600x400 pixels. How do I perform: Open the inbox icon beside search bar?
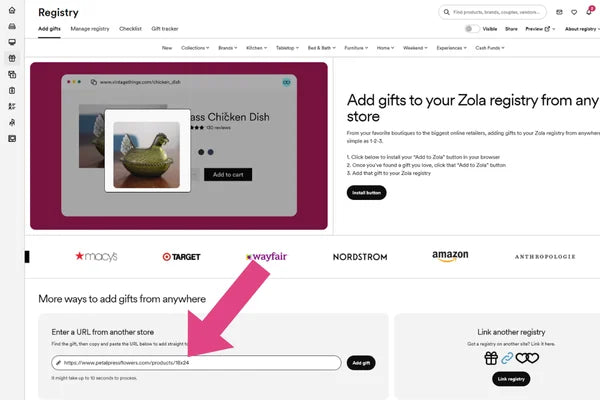point(559,12)
